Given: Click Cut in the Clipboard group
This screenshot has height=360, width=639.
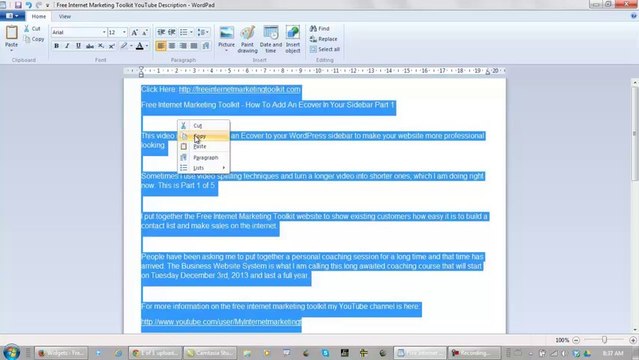Looking at the screenshot, I should 32,29.
